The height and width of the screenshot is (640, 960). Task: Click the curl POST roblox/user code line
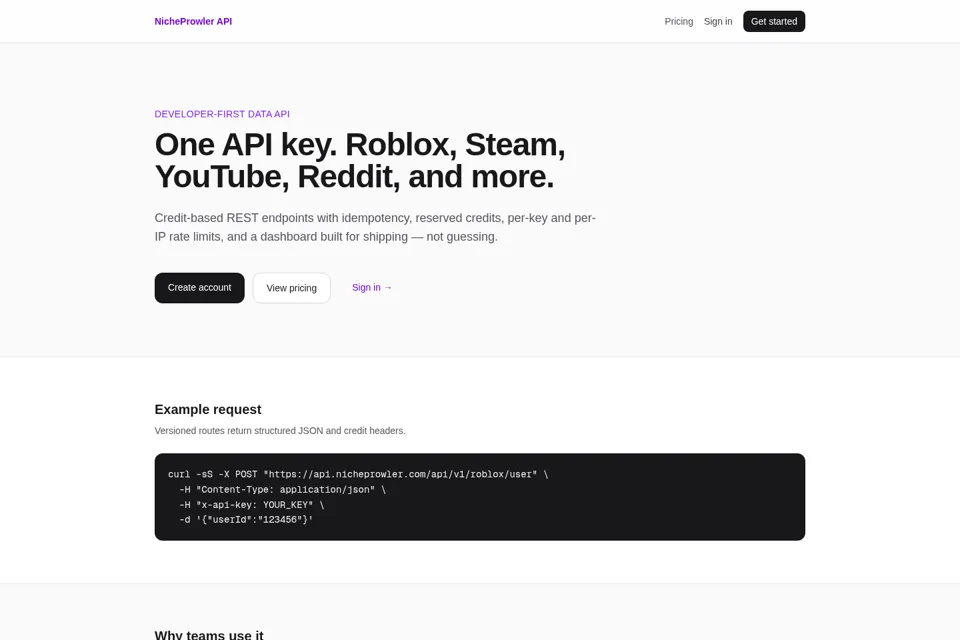358,474
